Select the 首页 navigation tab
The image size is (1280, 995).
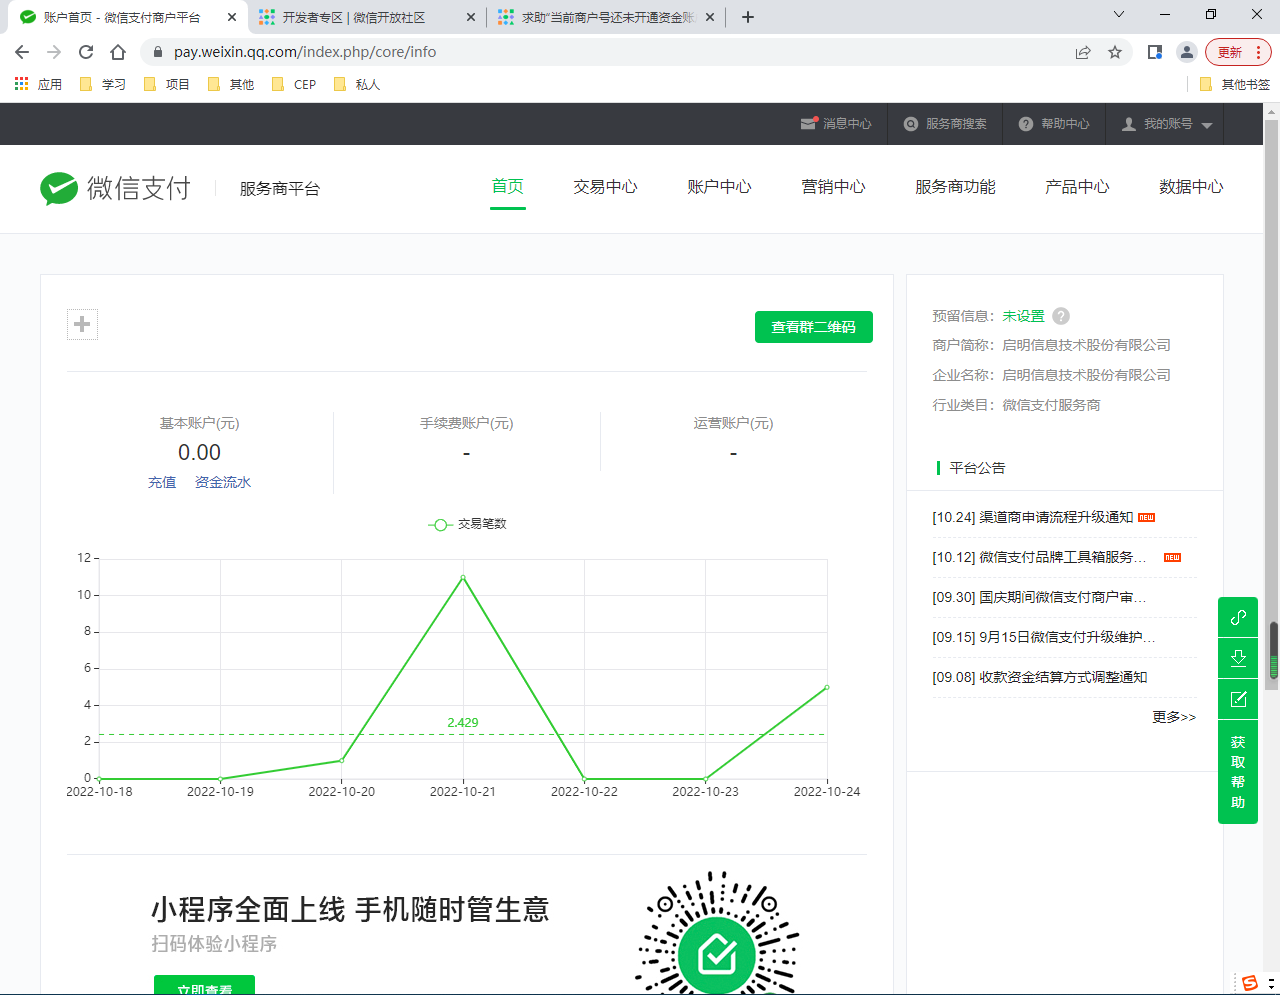pos(508,187)
